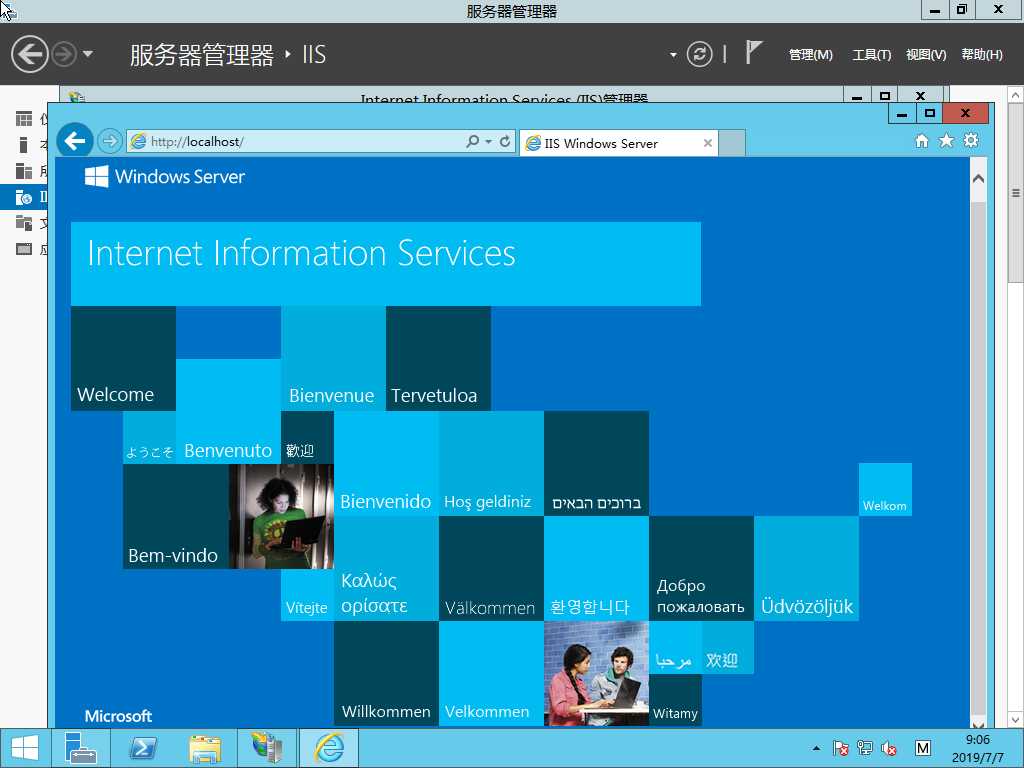Click Internet Explorer's forward arrow button
1024x768 pixels.
[110, 140]
